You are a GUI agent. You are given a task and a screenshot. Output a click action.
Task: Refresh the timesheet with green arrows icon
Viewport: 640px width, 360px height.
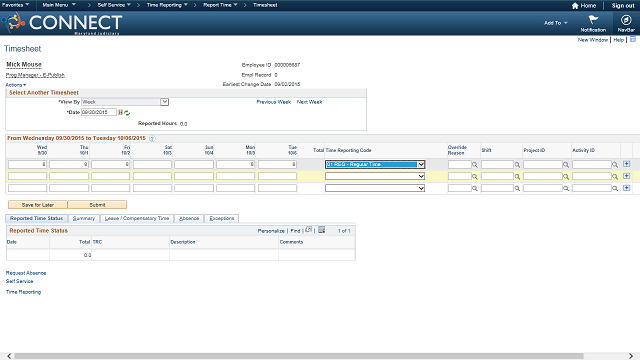coord(127,113)
